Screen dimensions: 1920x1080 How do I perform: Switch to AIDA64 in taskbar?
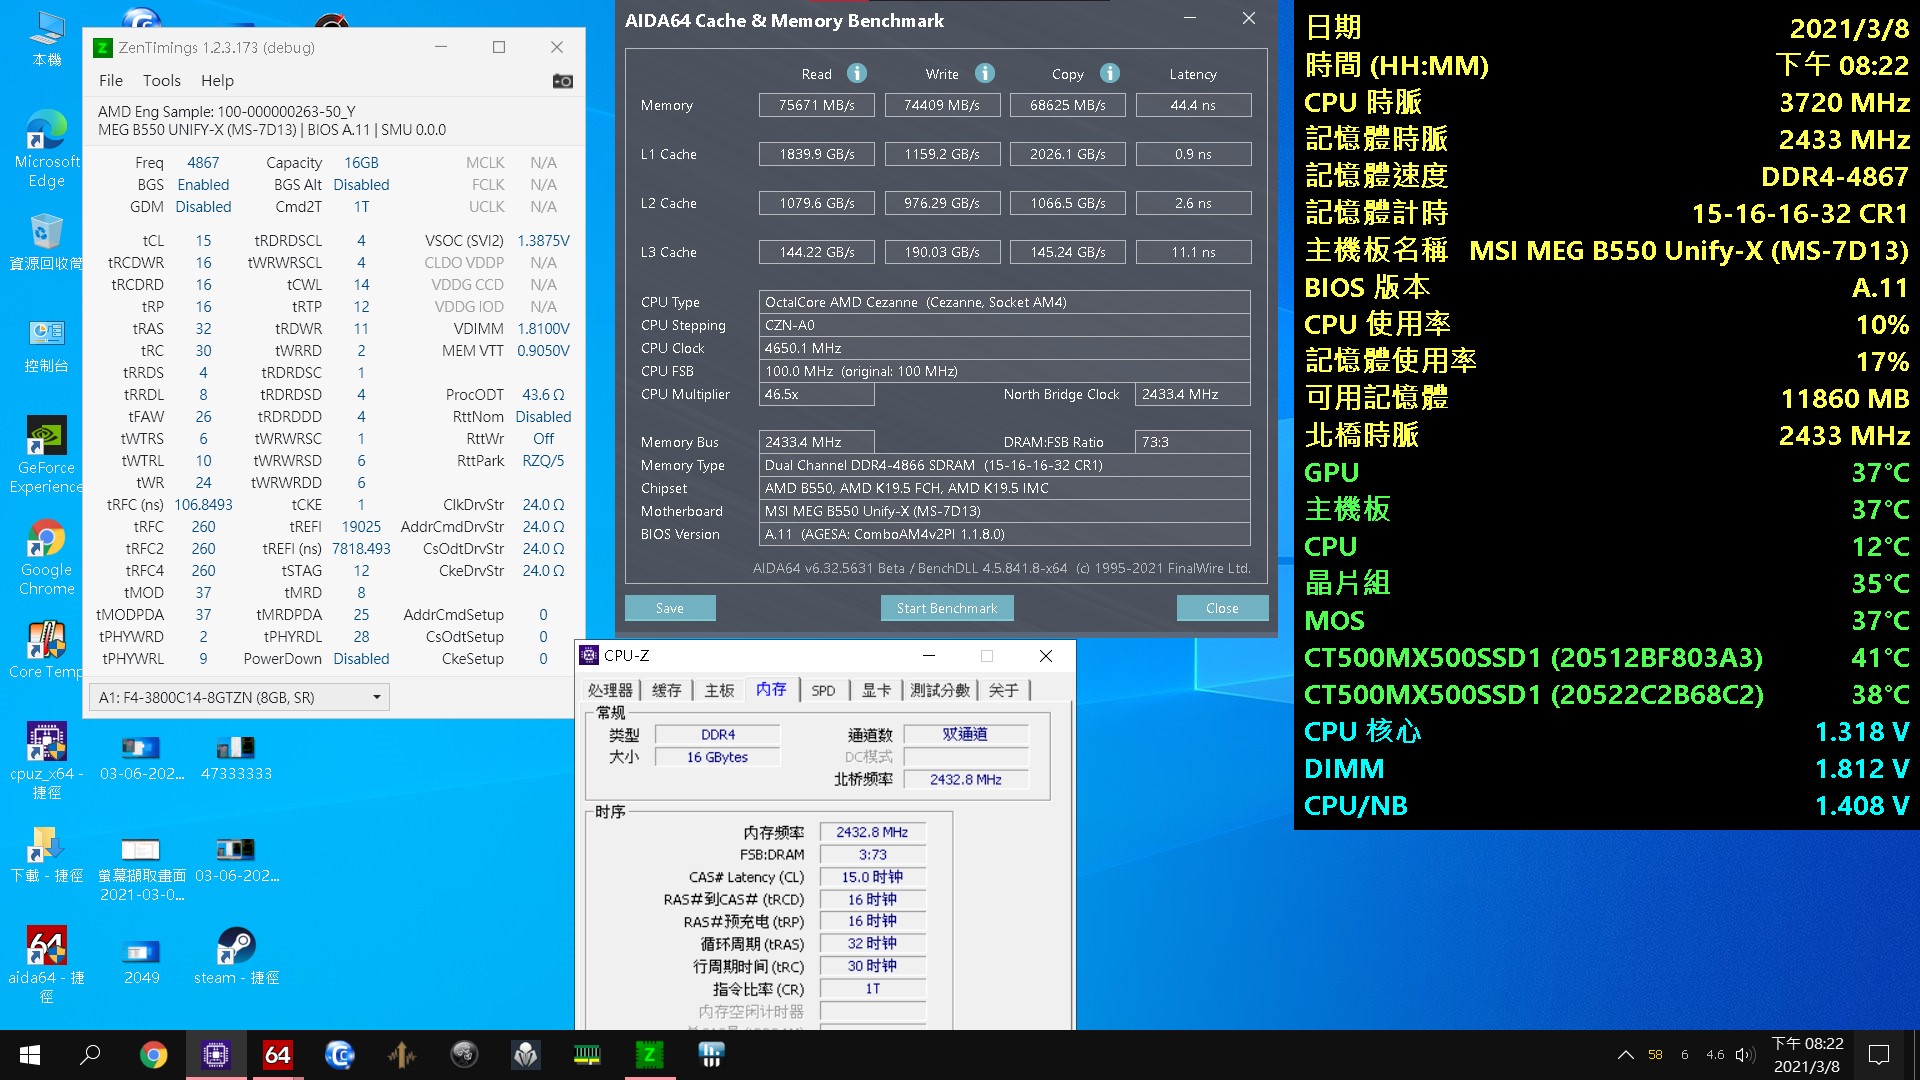tap(277, 1055)
